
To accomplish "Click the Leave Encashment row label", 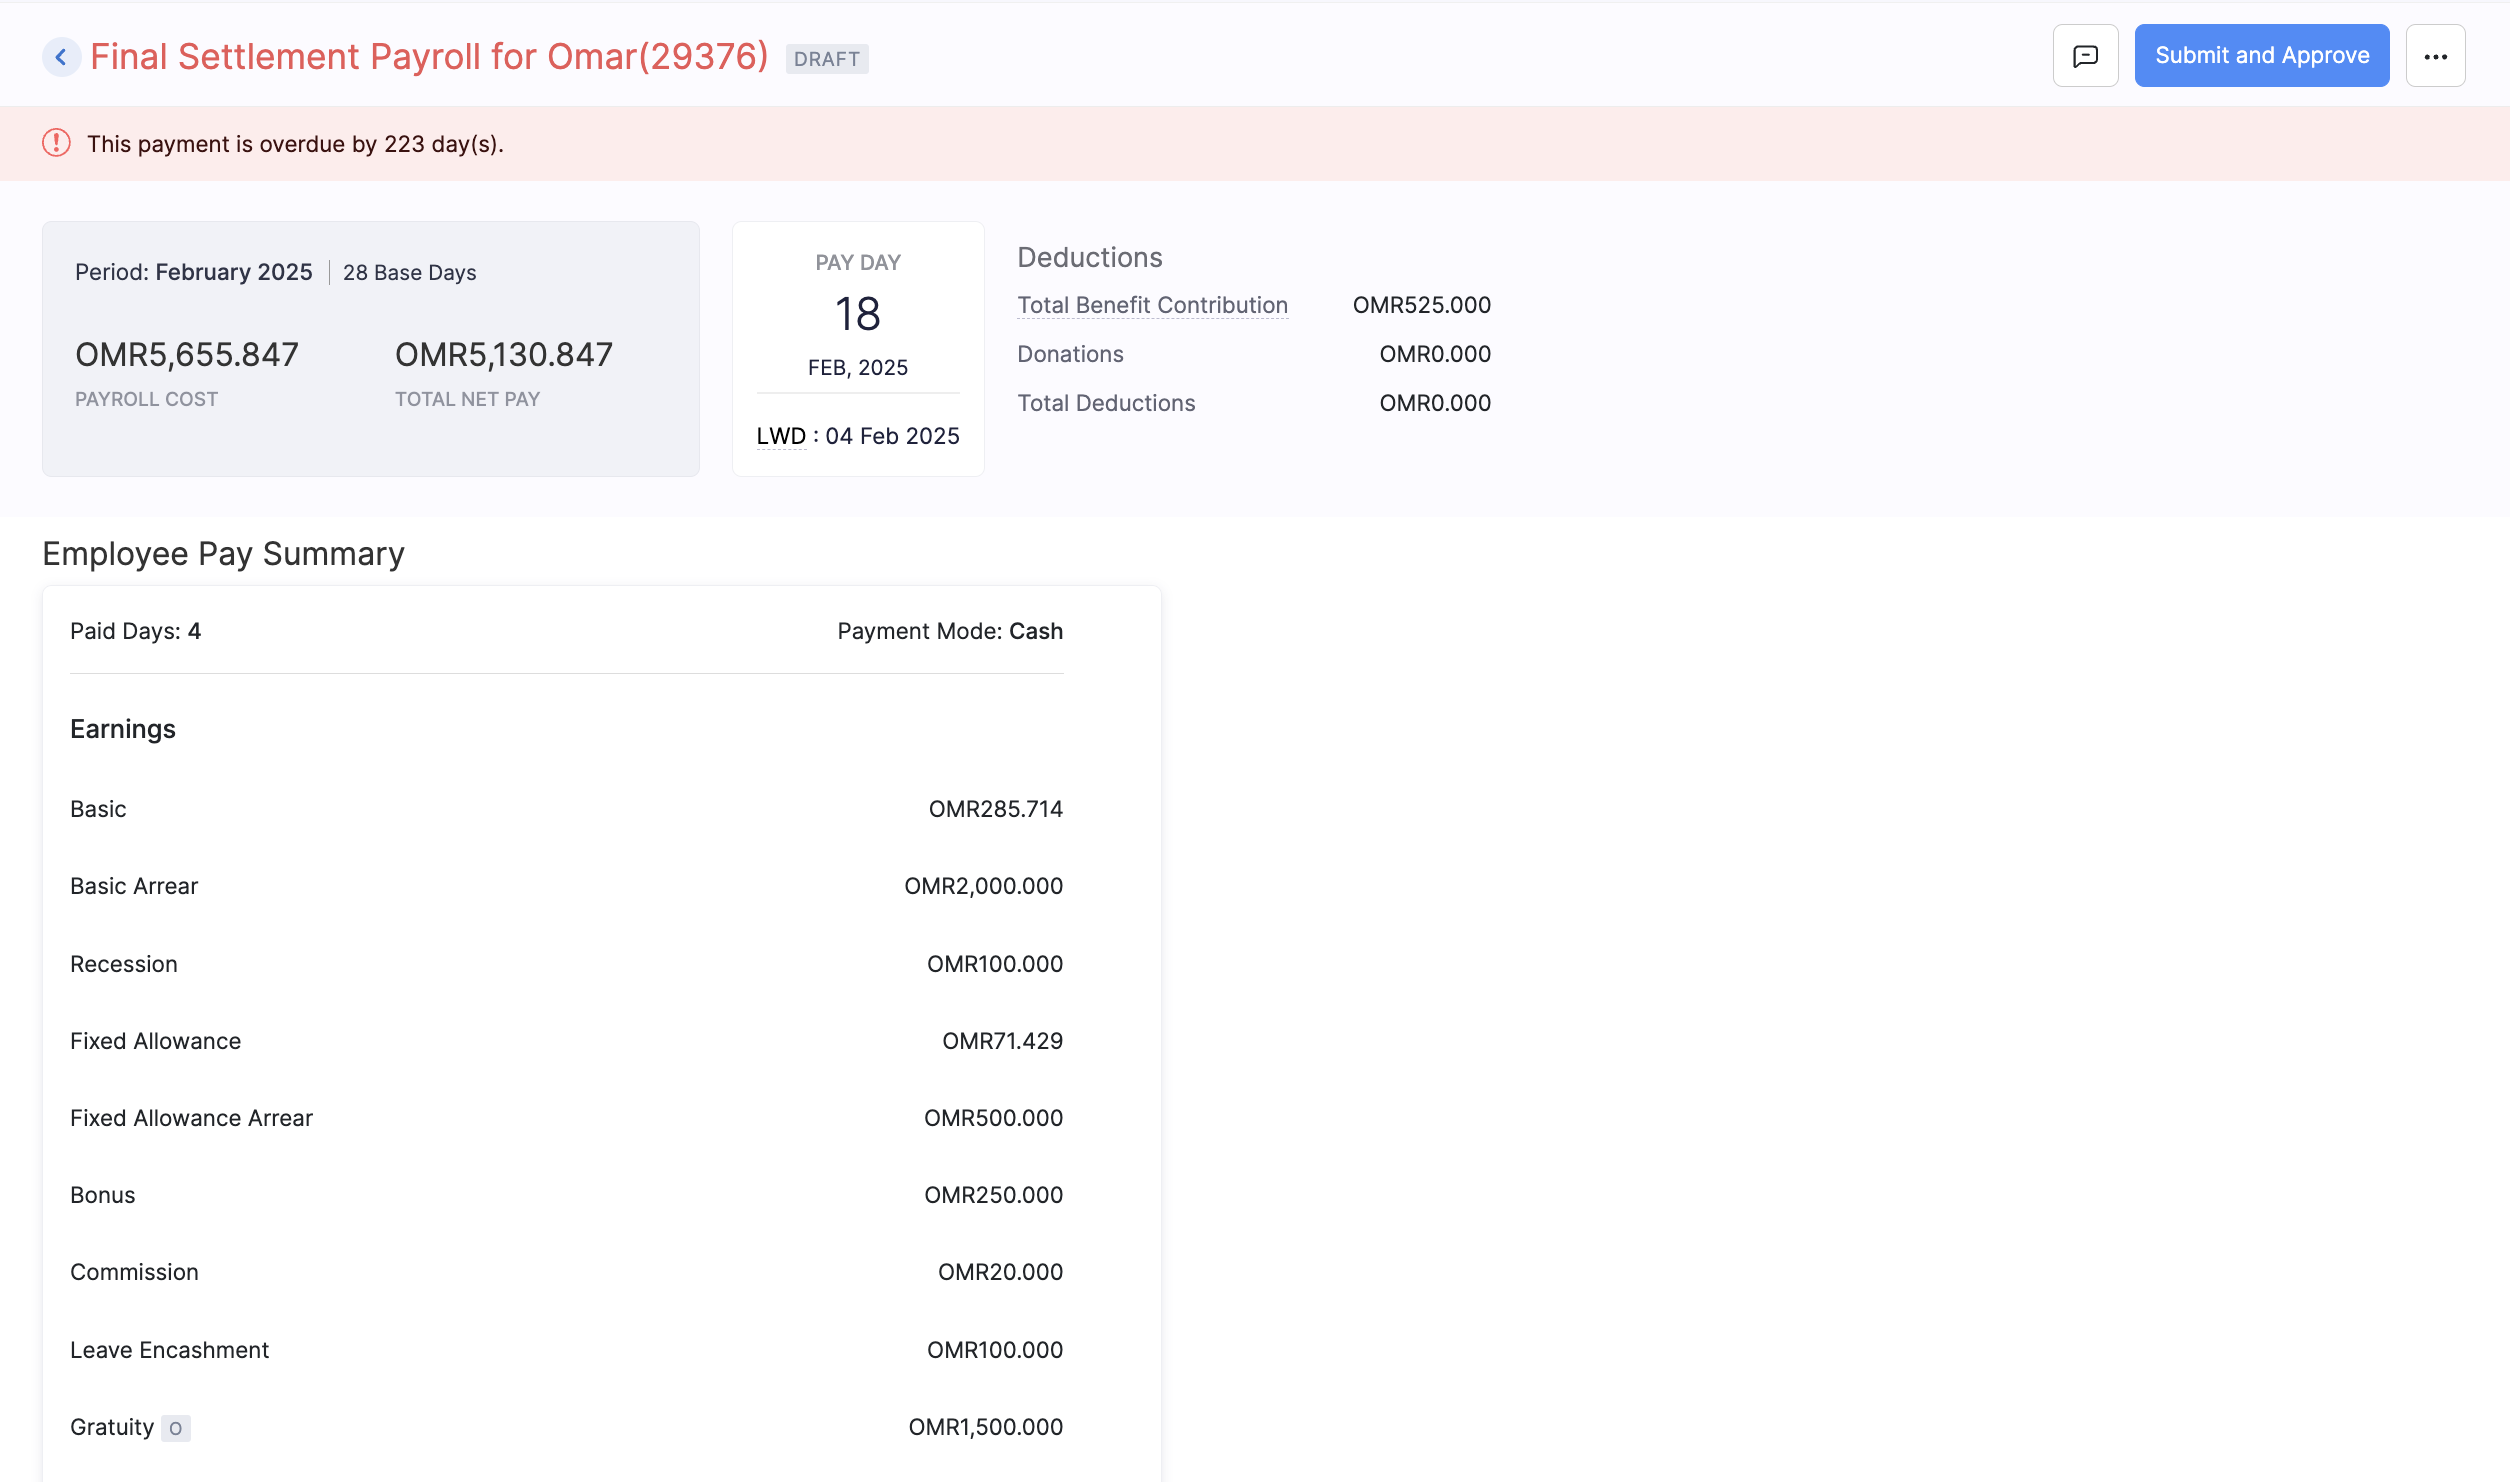I will click(169, 1350).
